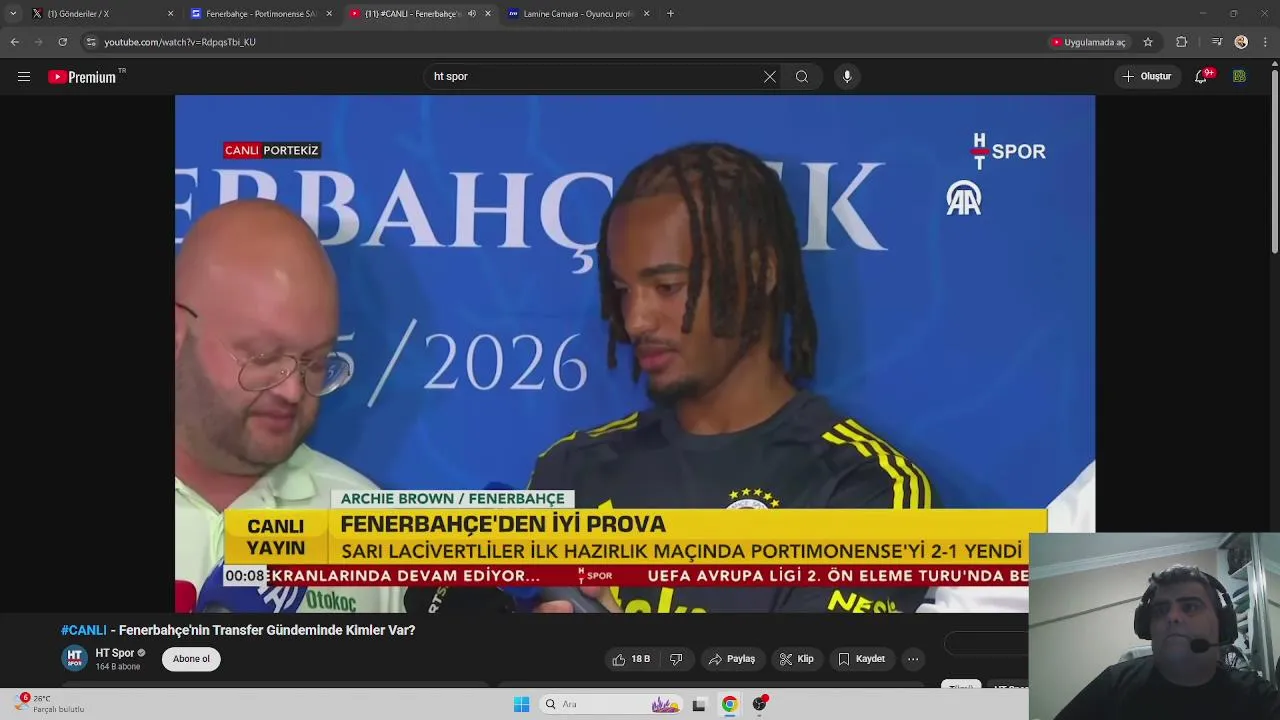This screenshot has width=1280, height=720.
Task: Expand the tab search dropdown arrow
Action: pos(12,14)
